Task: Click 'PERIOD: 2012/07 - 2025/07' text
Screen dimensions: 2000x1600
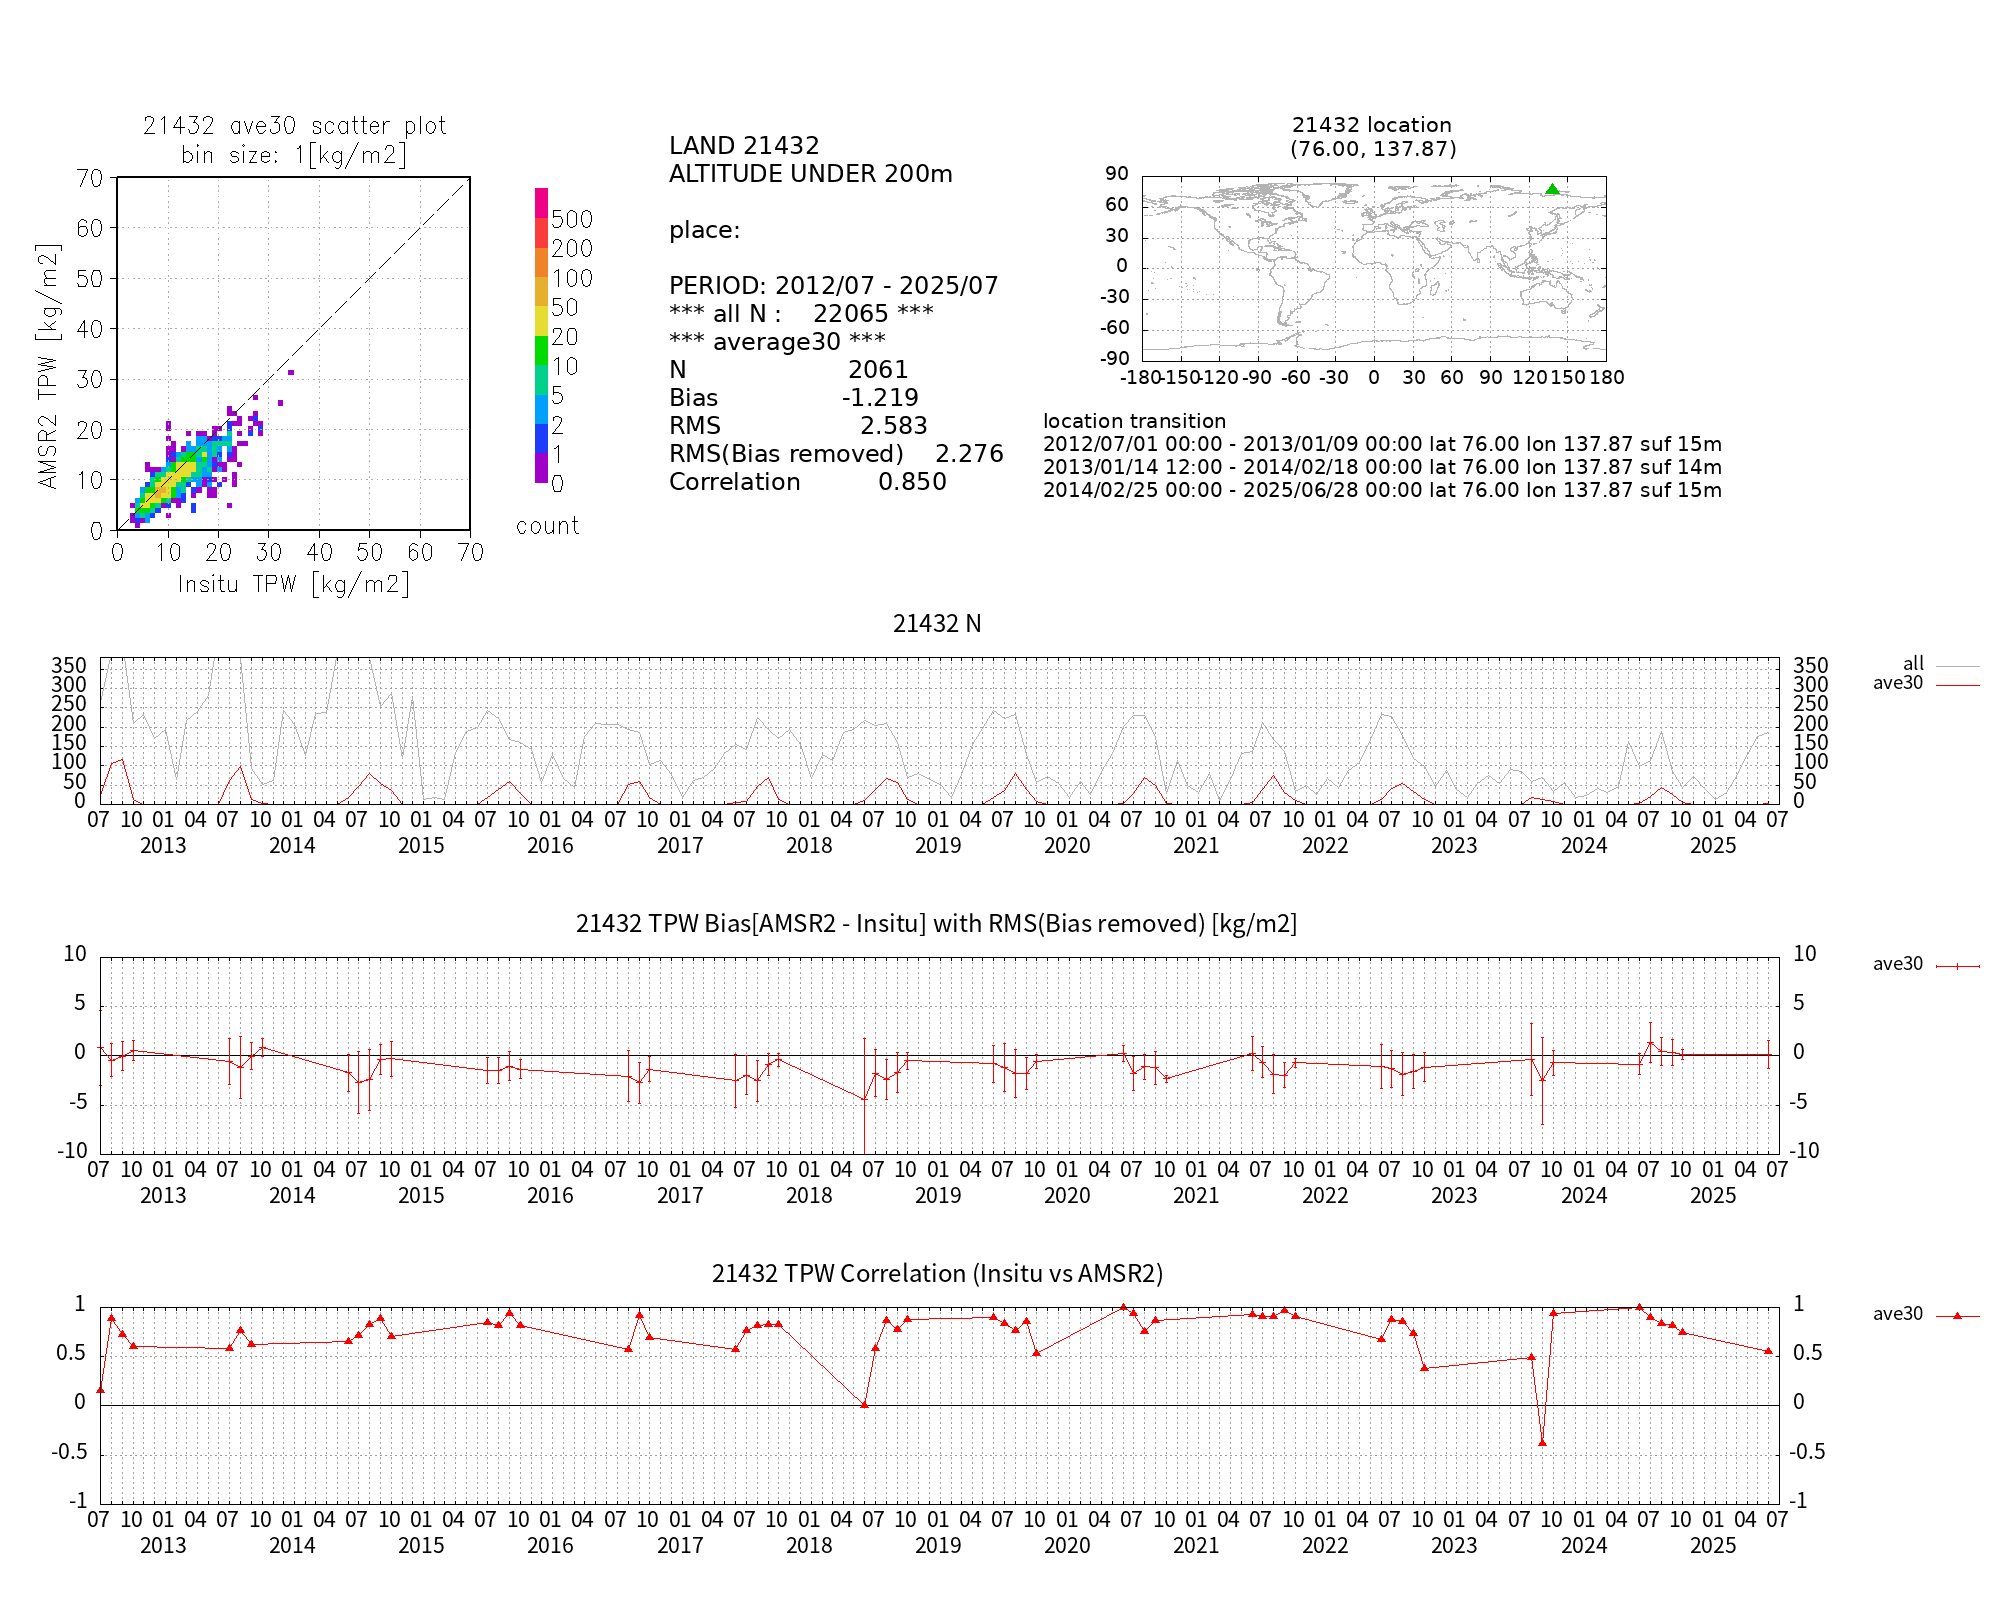Action: pos(834,286)
